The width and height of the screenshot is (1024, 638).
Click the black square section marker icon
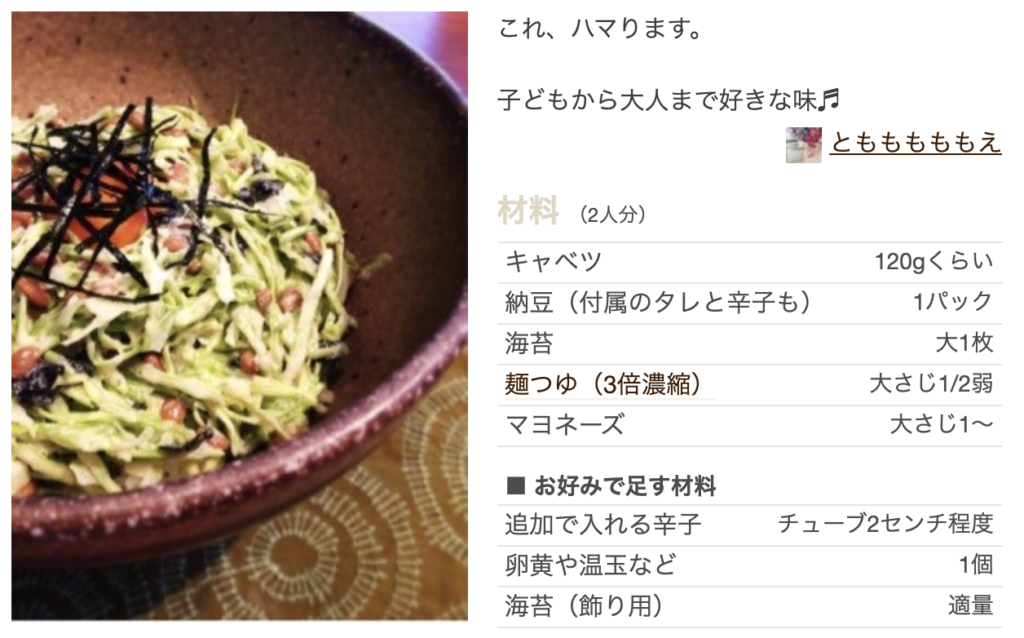(x=516, y=486)
